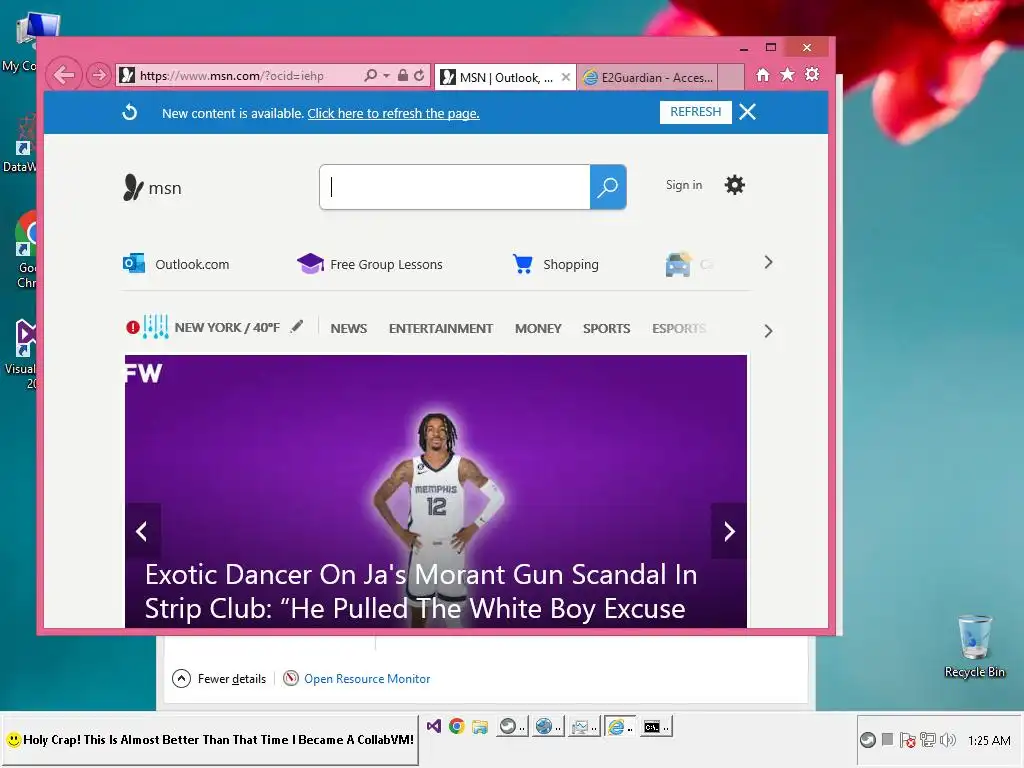Open the browser Tools gear icon
1024x768 pixels.
[x=812, y=74]
